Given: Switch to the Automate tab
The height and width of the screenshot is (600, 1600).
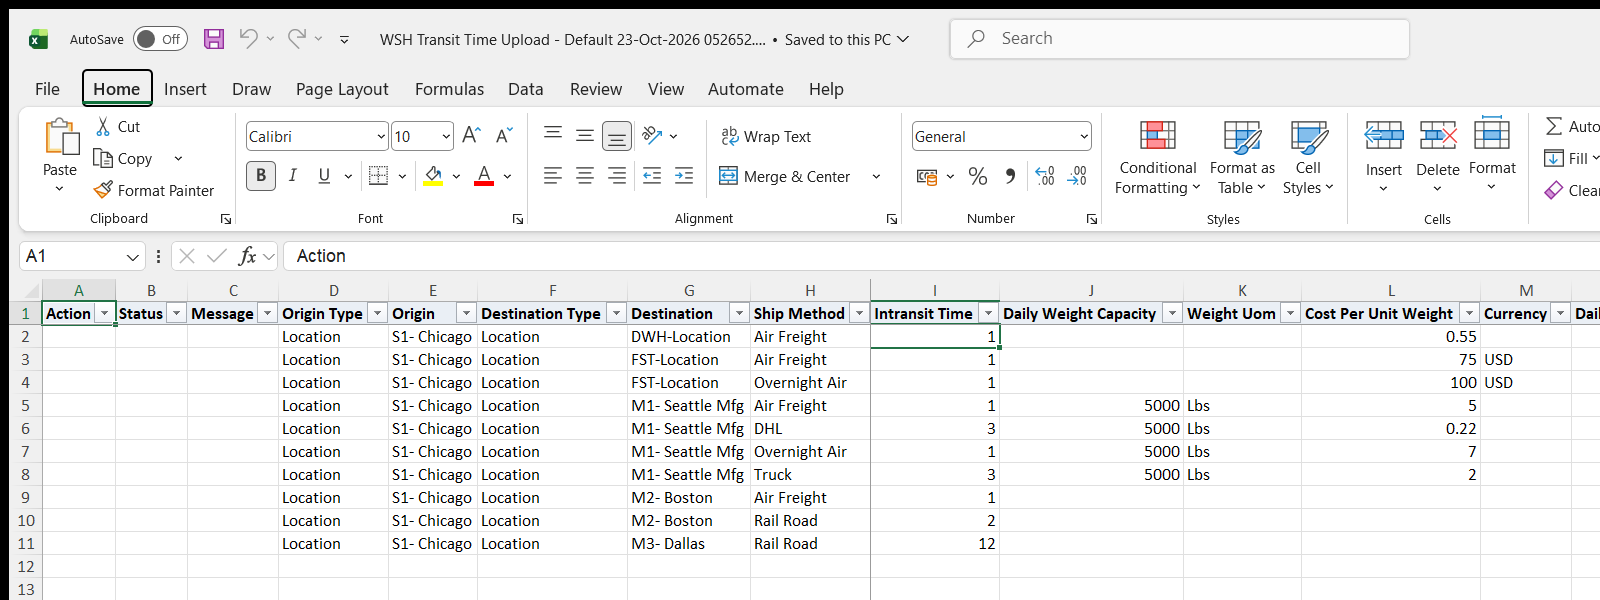Looking at the screenshot, I should coord(745,89).
